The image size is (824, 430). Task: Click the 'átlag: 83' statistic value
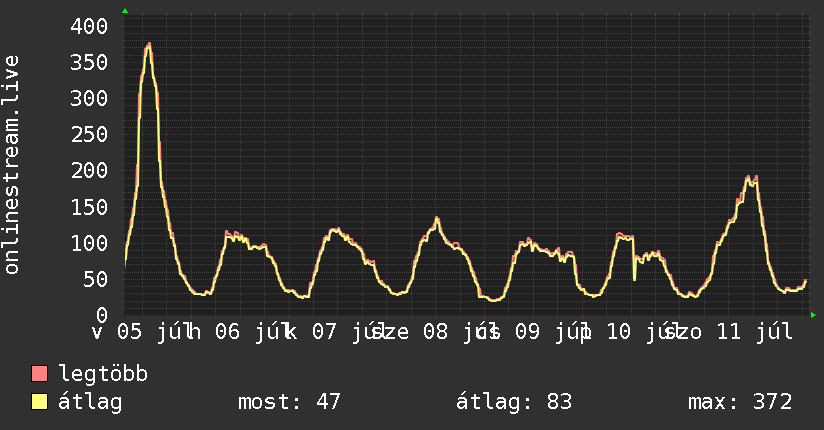pos(513,402)
